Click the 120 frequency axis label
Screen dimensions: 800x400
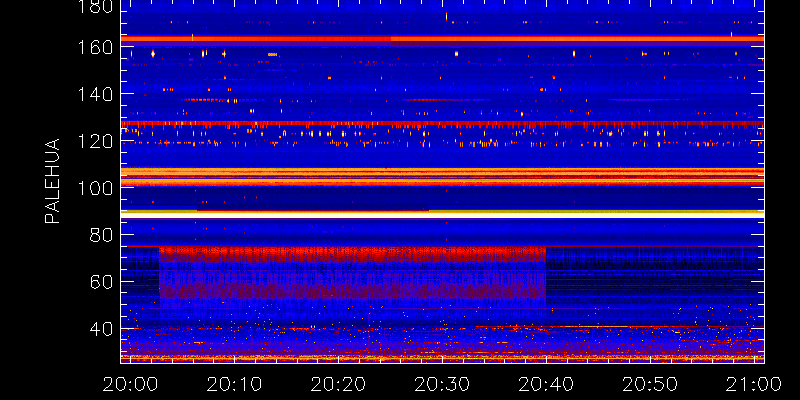coord(97,141)
